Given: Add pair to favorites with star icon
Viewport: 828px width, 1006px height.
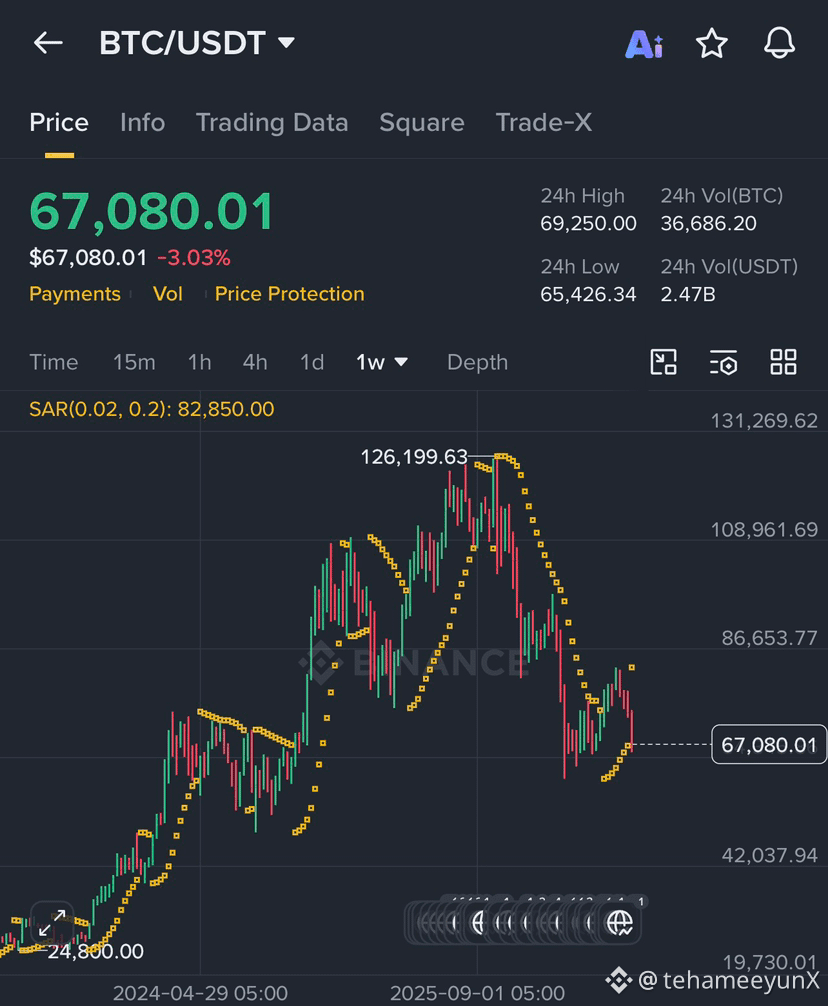Looking at the screenshot, I should [712, 44].
